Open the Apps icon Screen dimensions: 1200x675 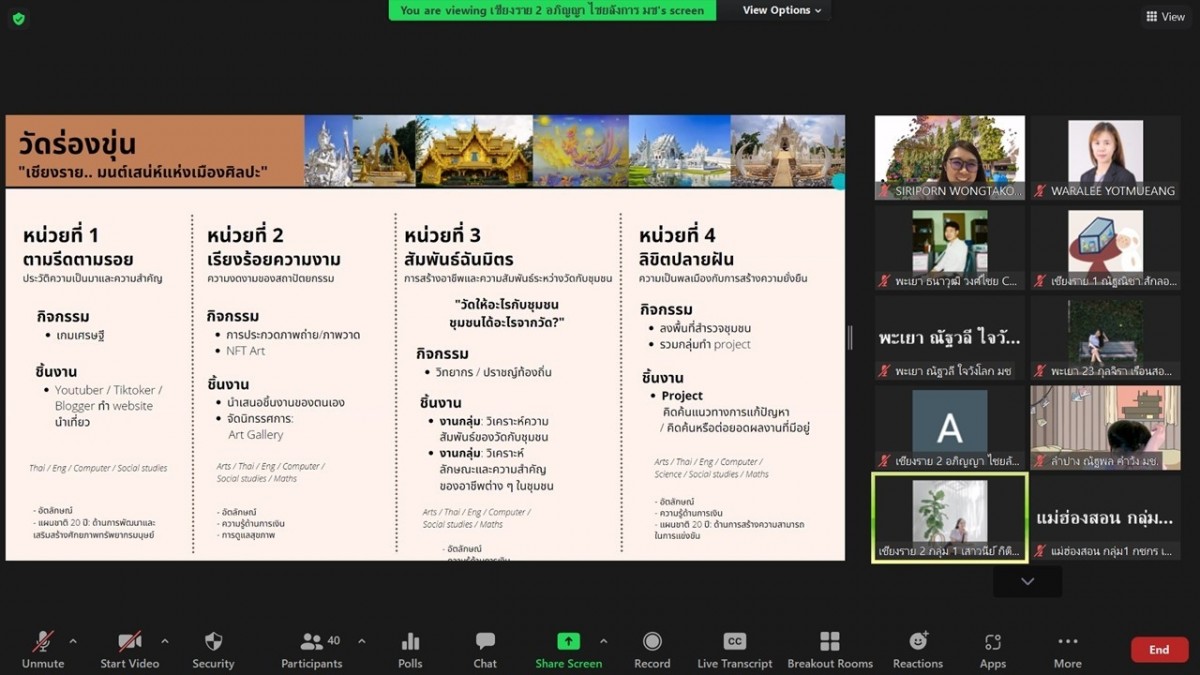pos(993,641)
